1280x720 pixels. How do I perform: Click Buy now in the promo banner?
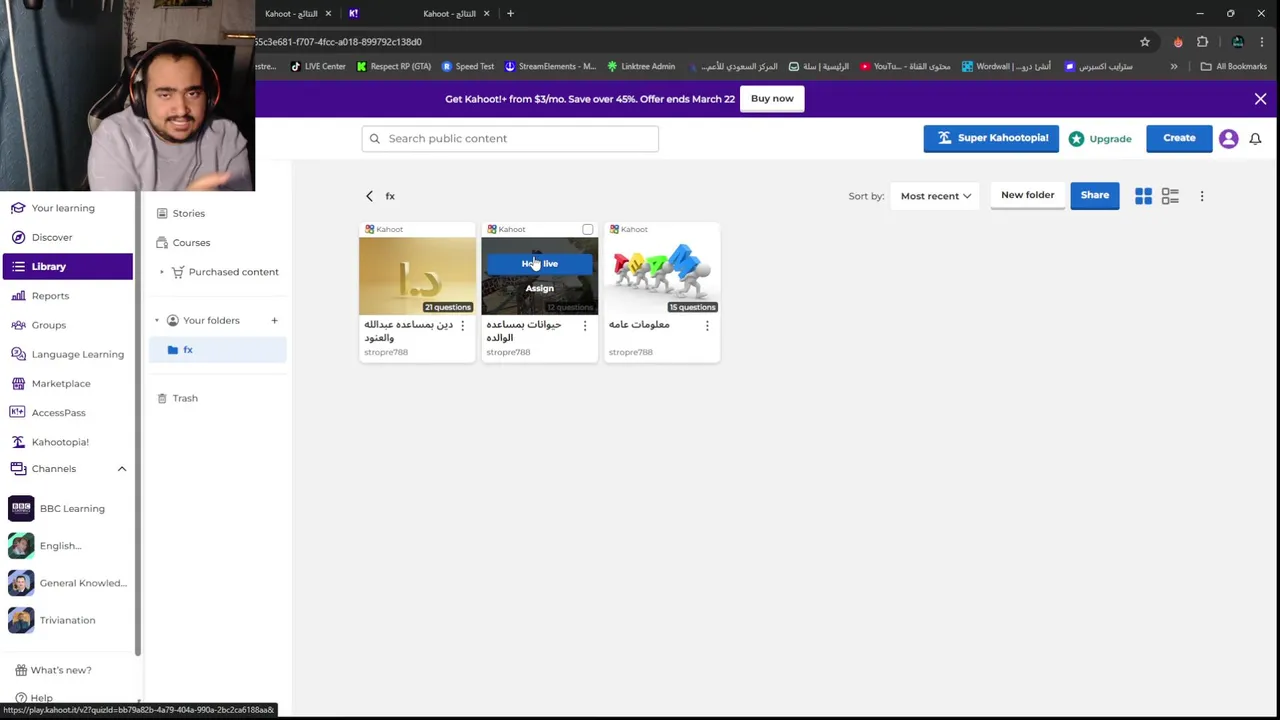pos(772,99)
